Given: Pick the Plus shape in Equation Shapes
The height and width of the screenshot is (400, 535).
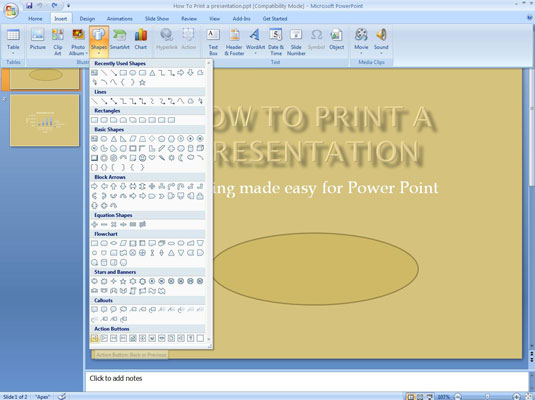Looking at the screenshot, I should point(95,224).
